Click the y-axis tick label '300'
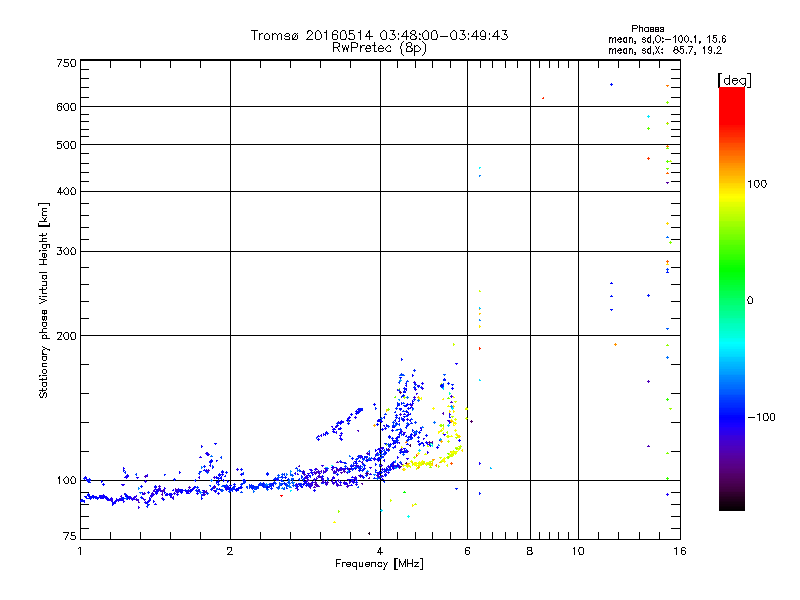 66,252
